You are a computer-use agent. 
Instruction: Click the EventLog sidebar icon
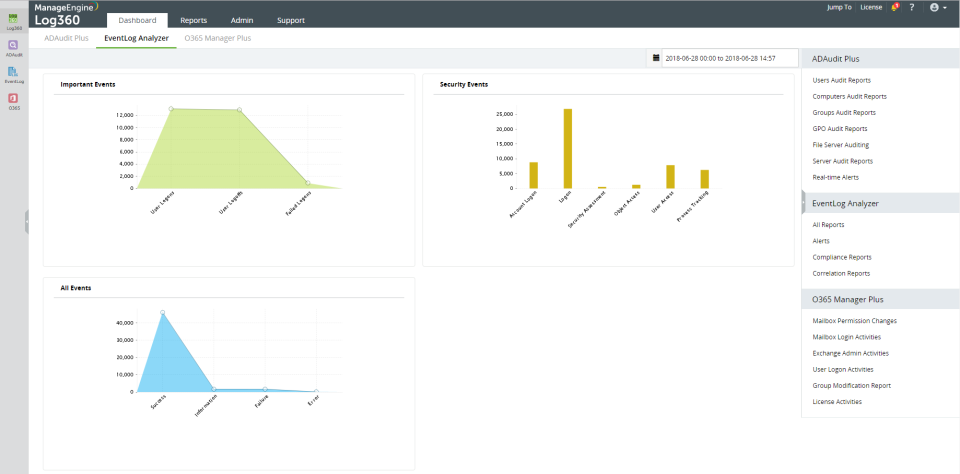(14, 74)
